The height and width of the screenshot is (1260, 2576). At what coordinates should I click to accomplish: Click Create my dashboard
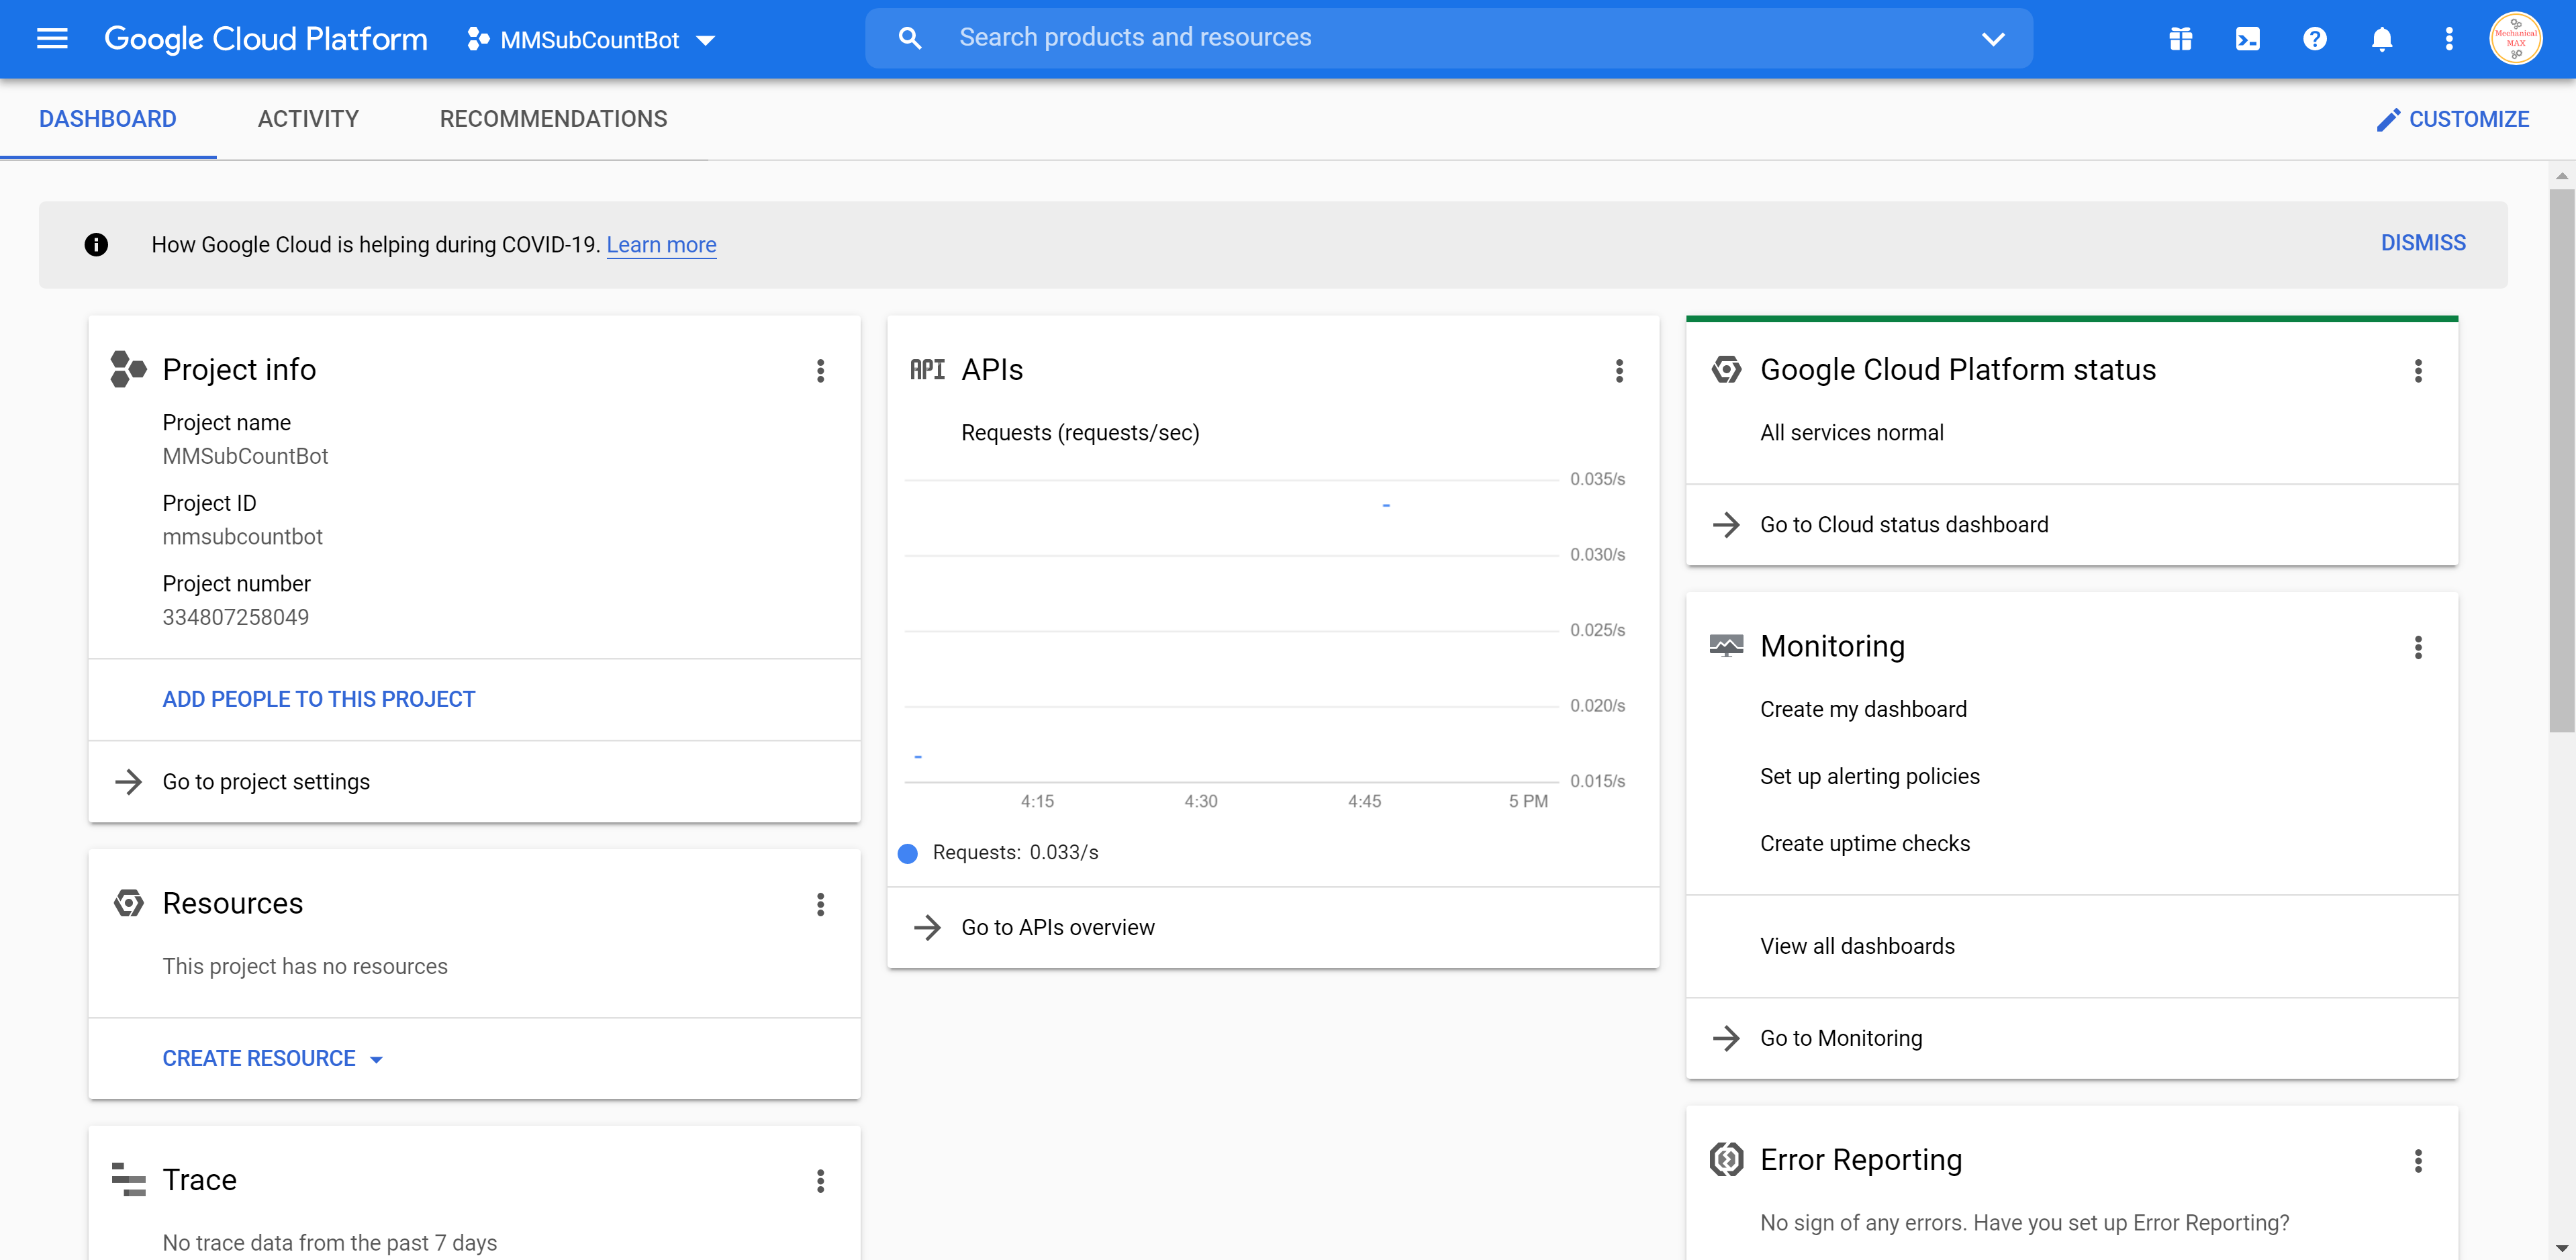[1862, 709]
